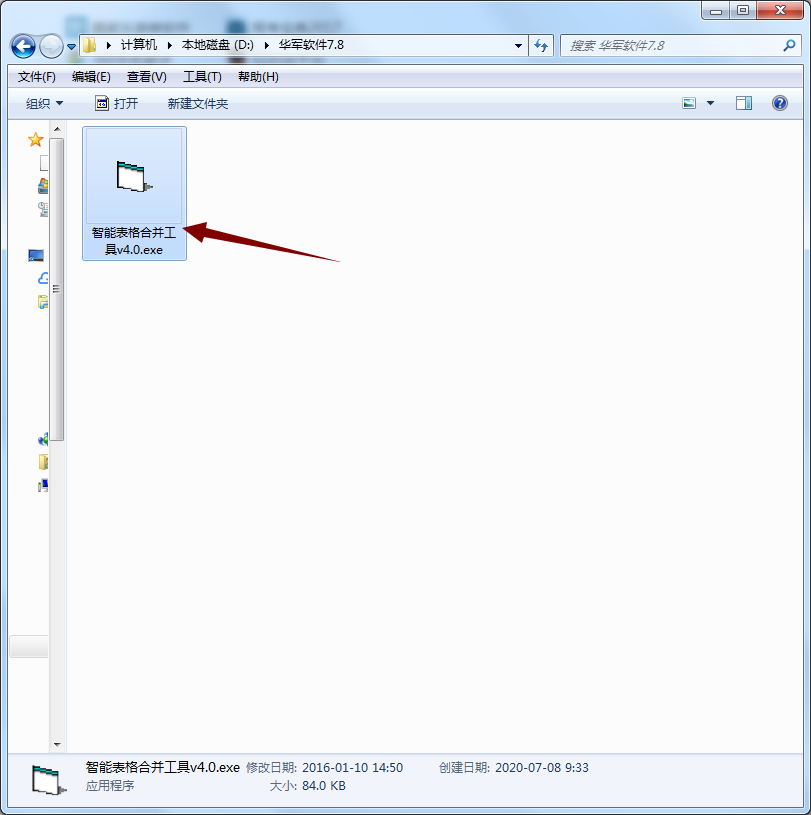This screenshot has width=811, height=815.
Task: Select the 智能表格合并工具v4.0.exe file icon
Action: [134, 177]
